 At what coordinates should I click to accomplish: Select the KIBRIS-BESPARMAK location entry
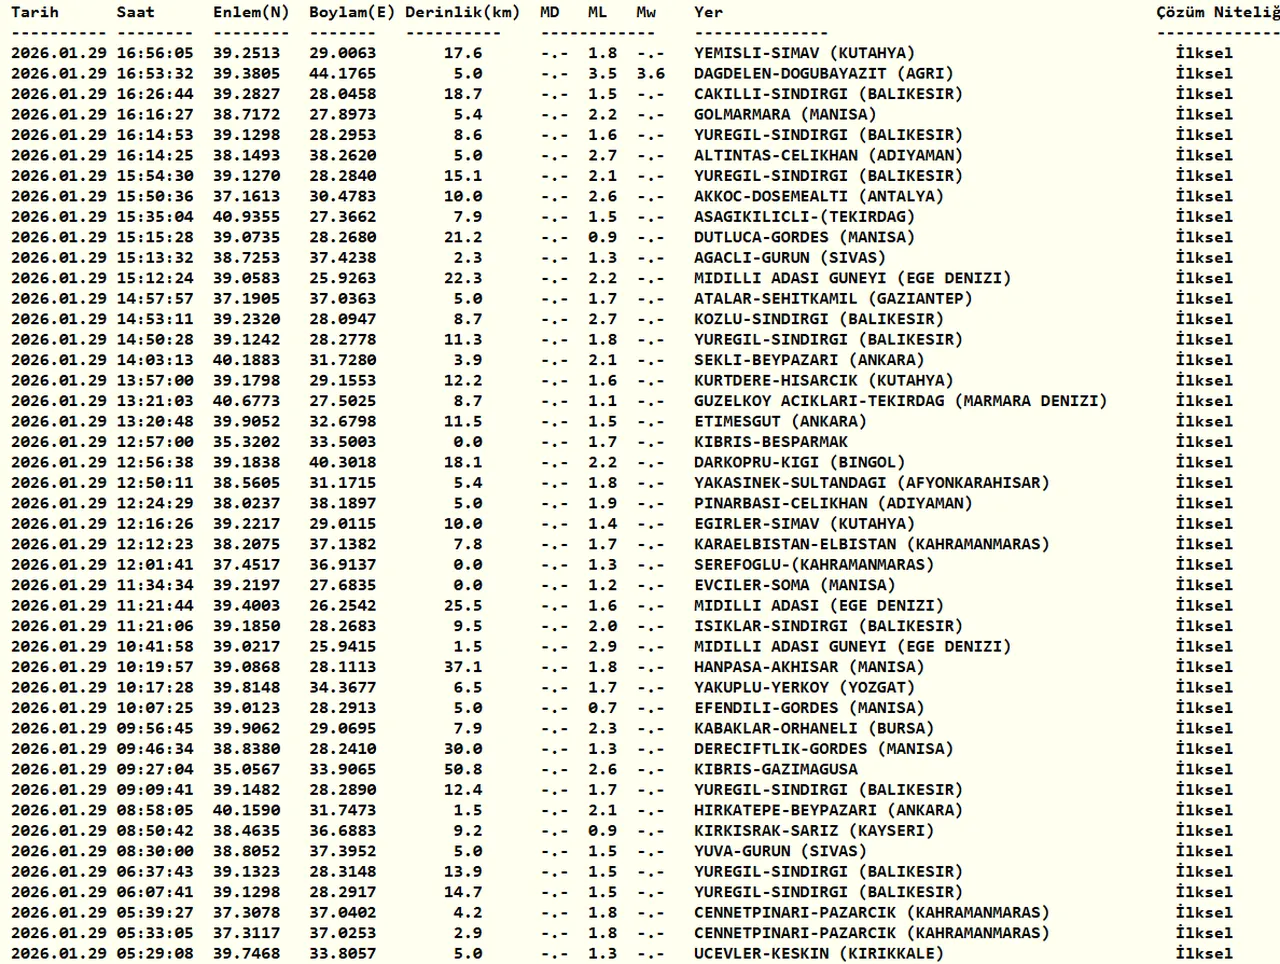(770, 442)
